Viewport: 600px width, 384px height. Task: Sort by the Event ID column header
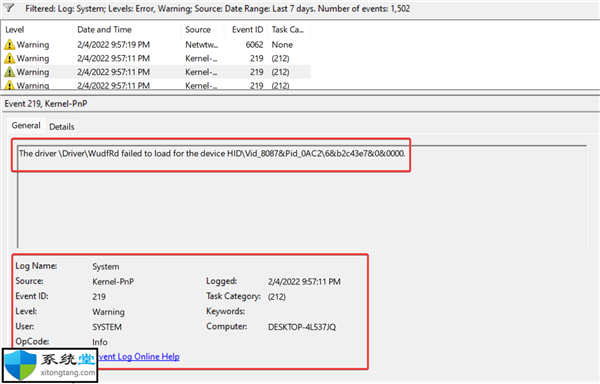[x=247, y=29]
